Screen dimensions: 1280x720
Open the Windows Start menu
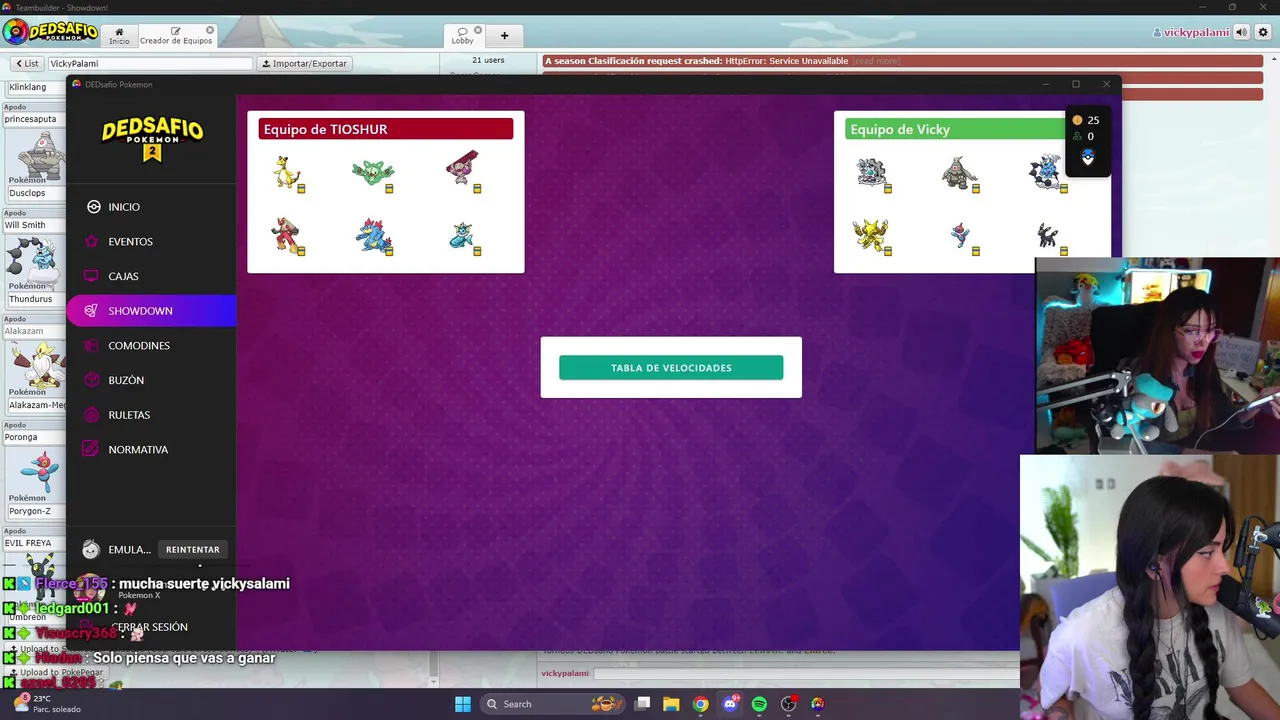click(x=463, y=704)
